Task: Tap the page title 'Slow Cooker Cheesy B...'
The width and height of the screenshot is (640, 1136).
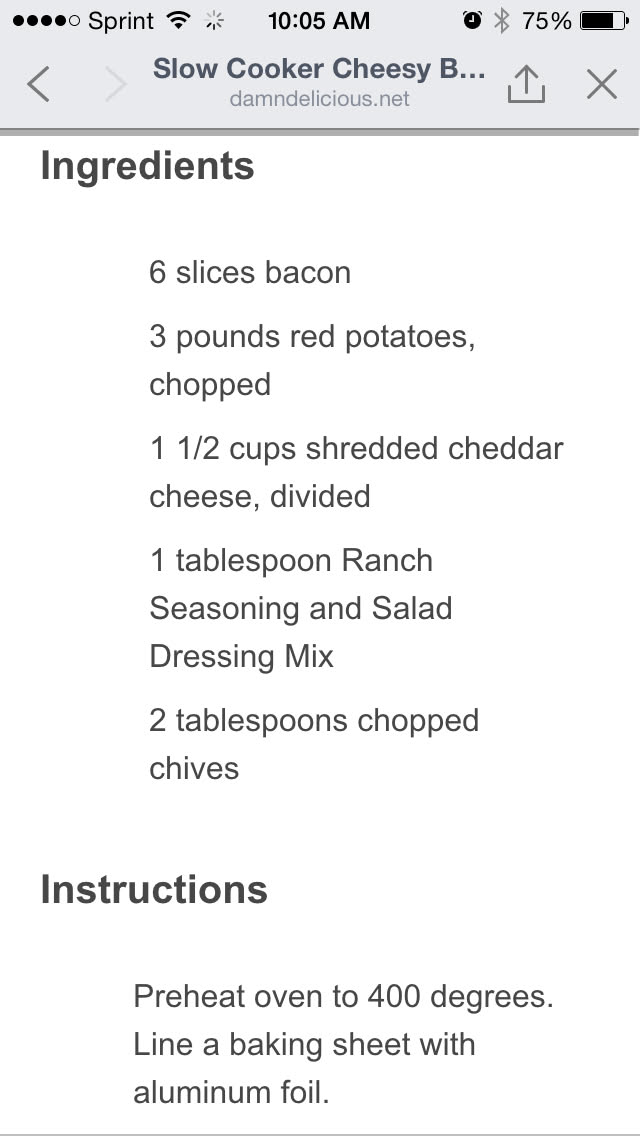Action: [x=319, y=70]
